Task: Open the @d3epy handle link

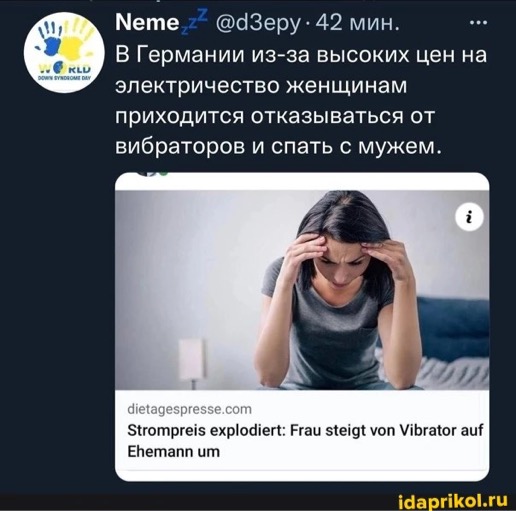Action: click(x=258, y=24)
